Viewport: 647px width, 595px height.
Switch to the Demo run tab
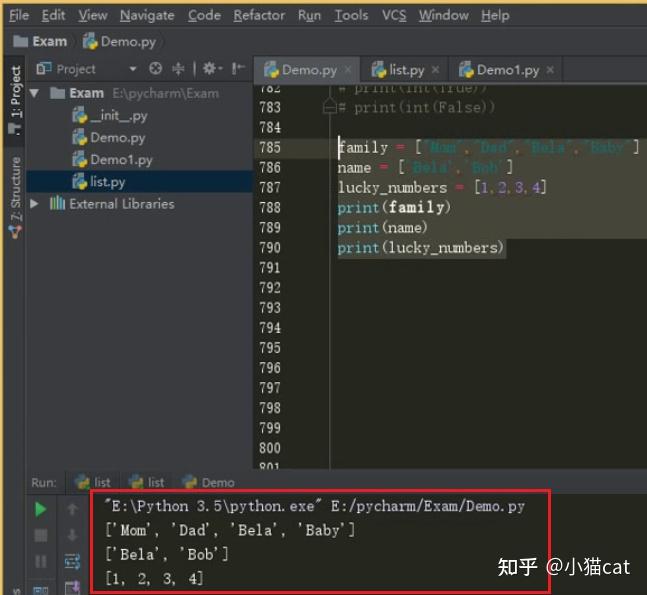coord(208,482)
